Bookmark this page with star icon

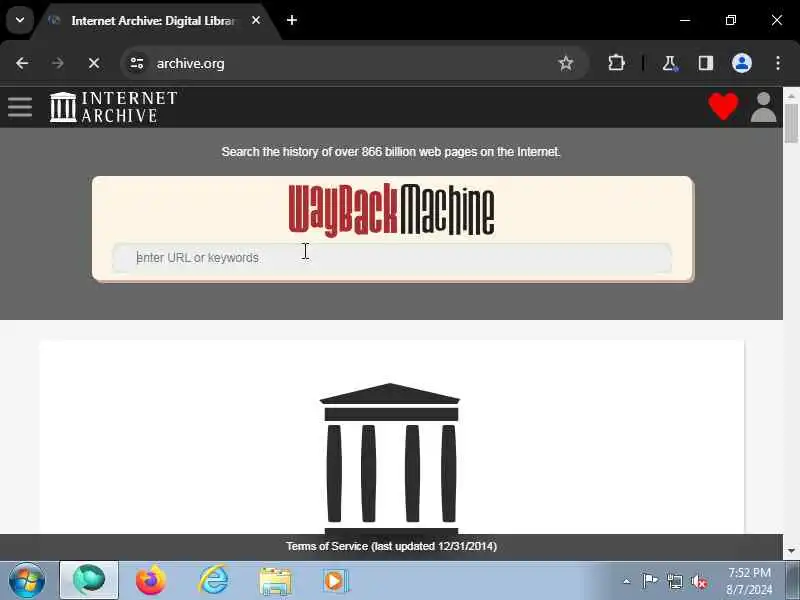point(566,63)
